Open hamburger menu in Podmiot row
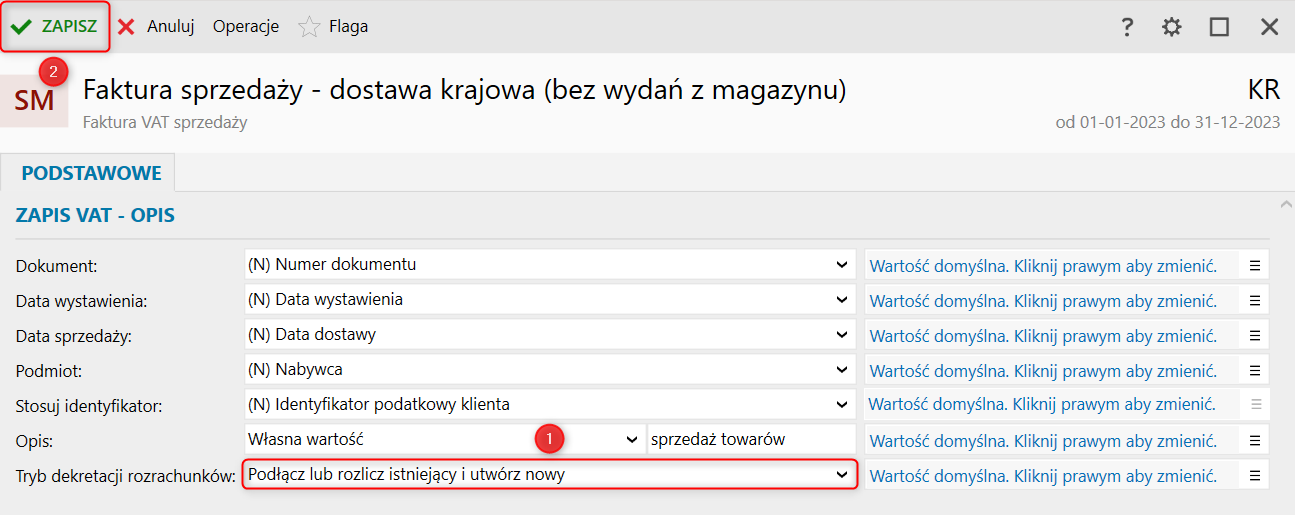 click(1254, 371)
